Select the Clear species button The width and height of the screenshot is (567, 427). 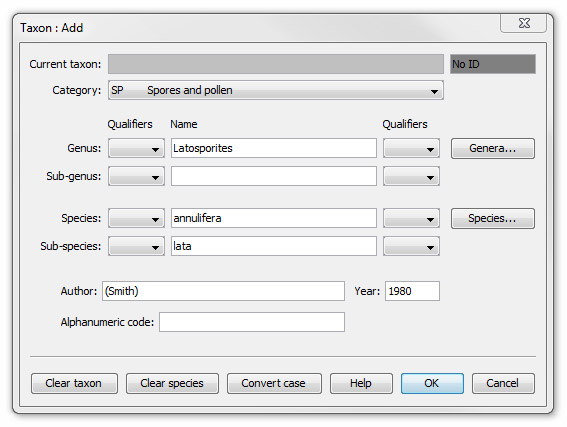(x=172, y=383)
